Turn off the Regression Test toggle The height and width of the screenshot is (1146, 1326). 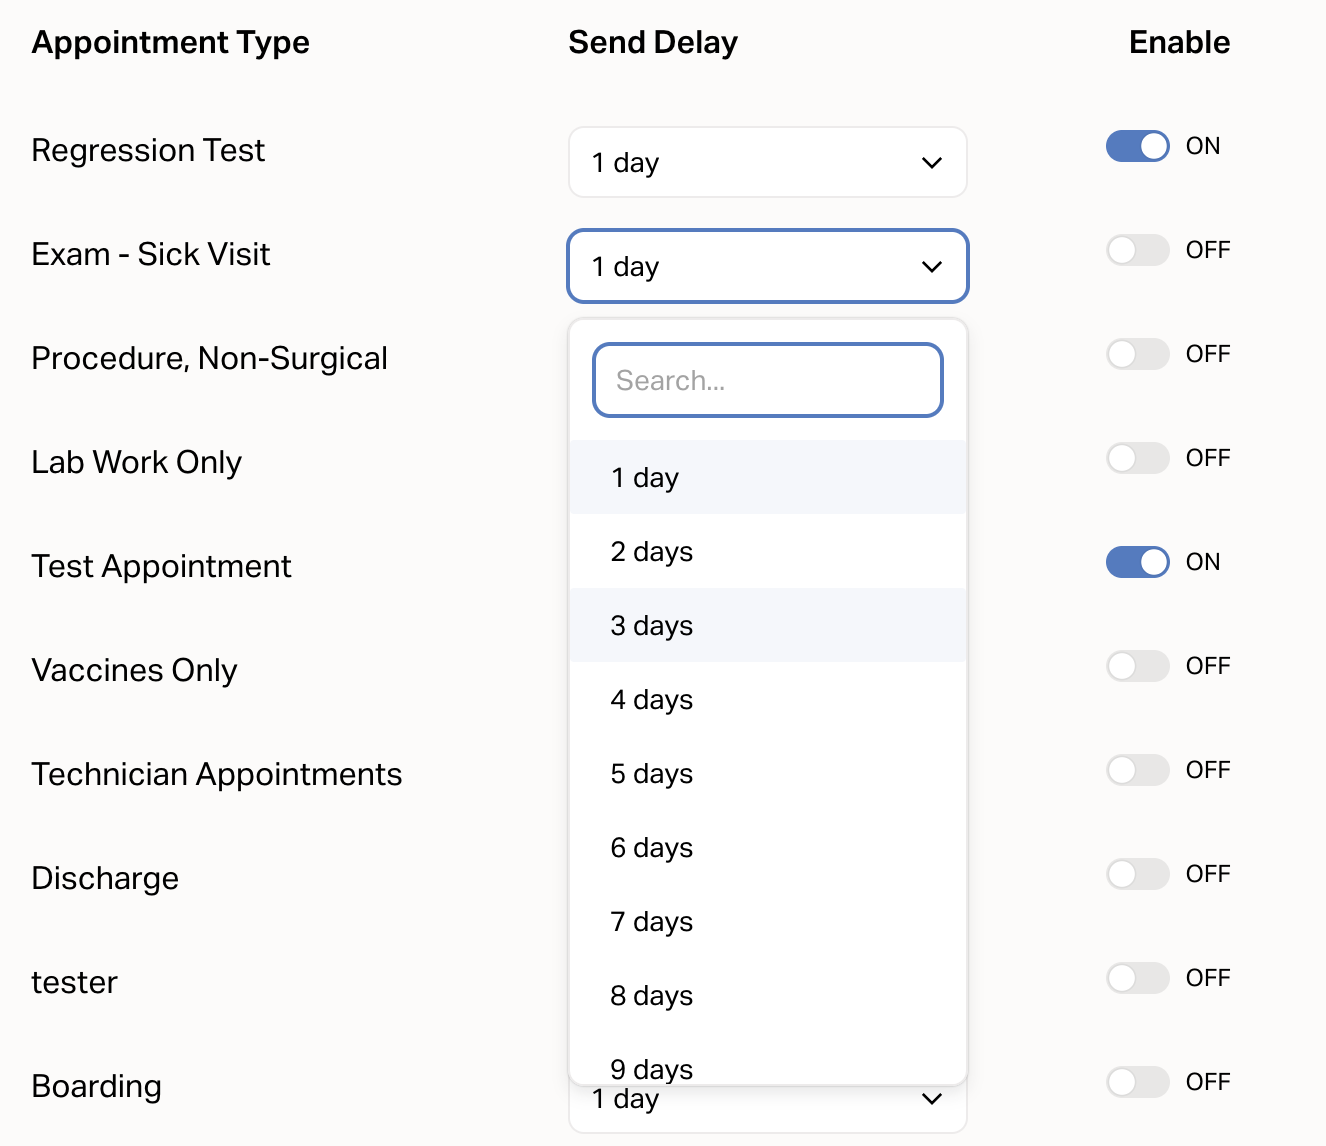(x=1137, y=146)
